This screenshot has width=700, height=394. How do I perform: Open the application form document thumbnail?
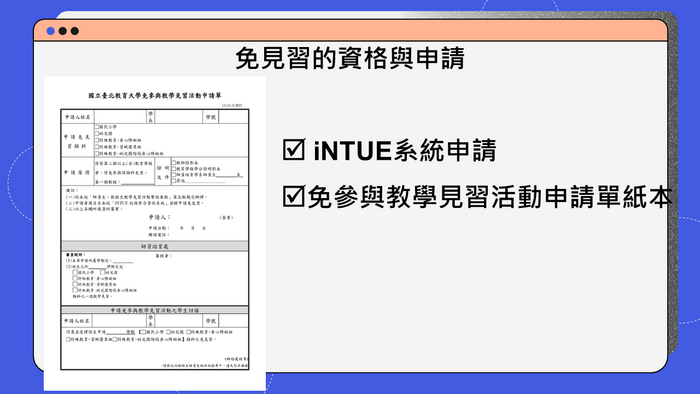154,233
